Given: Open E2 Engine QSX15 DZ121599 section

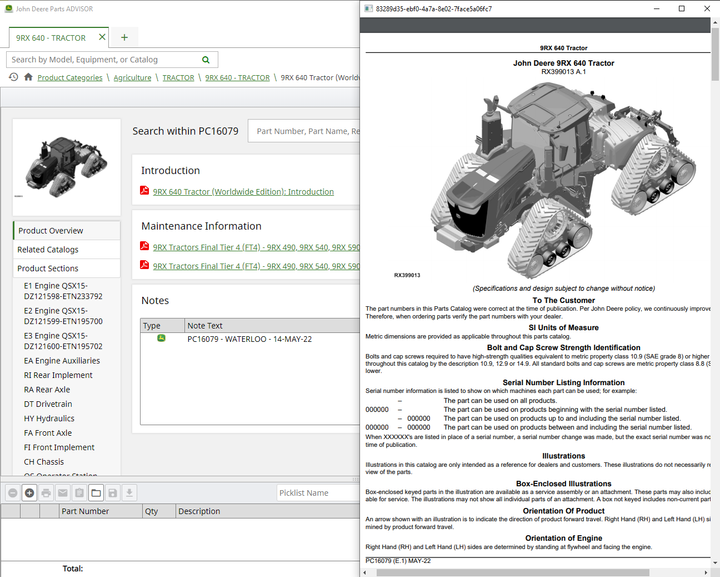Looking at the screenshot, I should (x=63, y=316).
